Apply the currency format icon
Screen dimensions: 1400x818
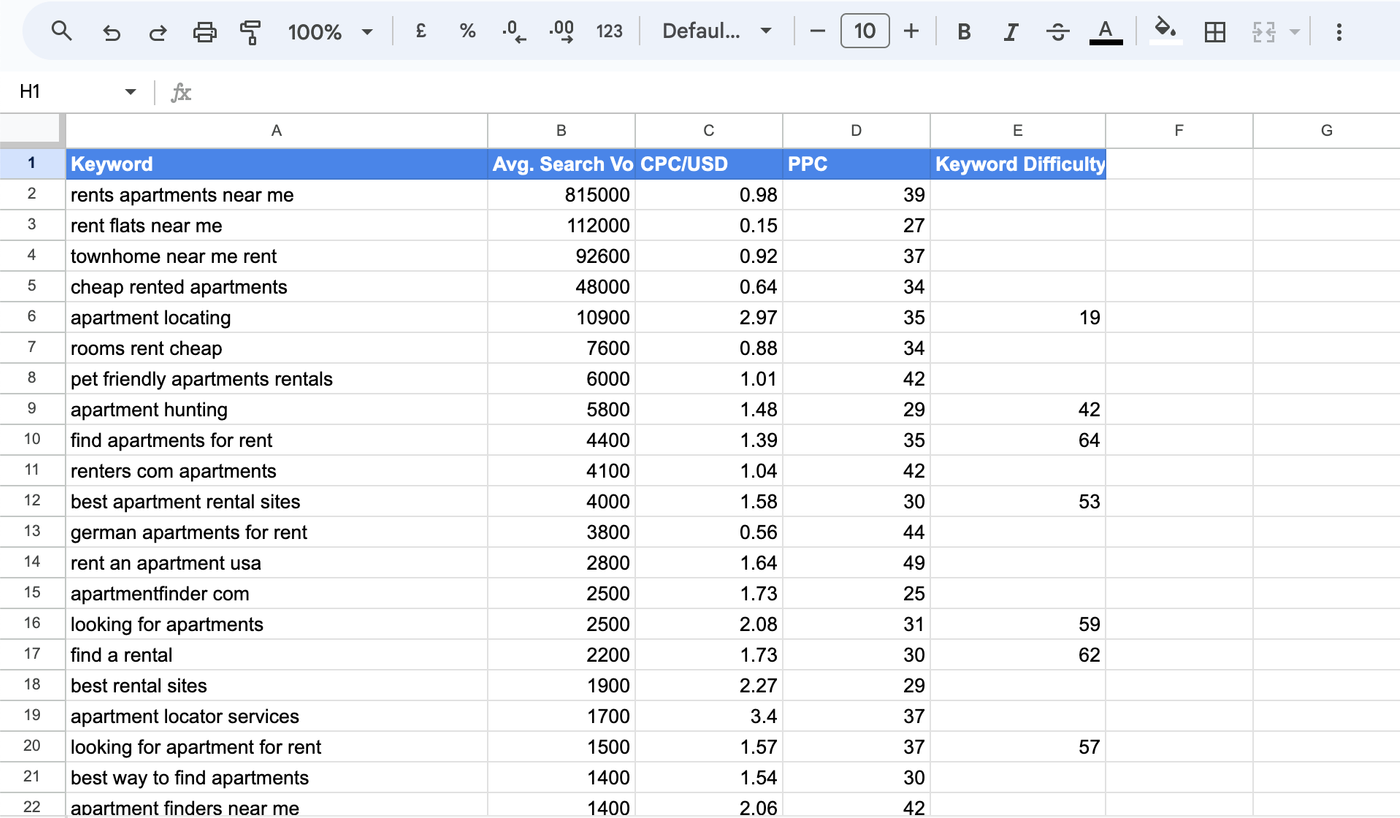(421, 31)
